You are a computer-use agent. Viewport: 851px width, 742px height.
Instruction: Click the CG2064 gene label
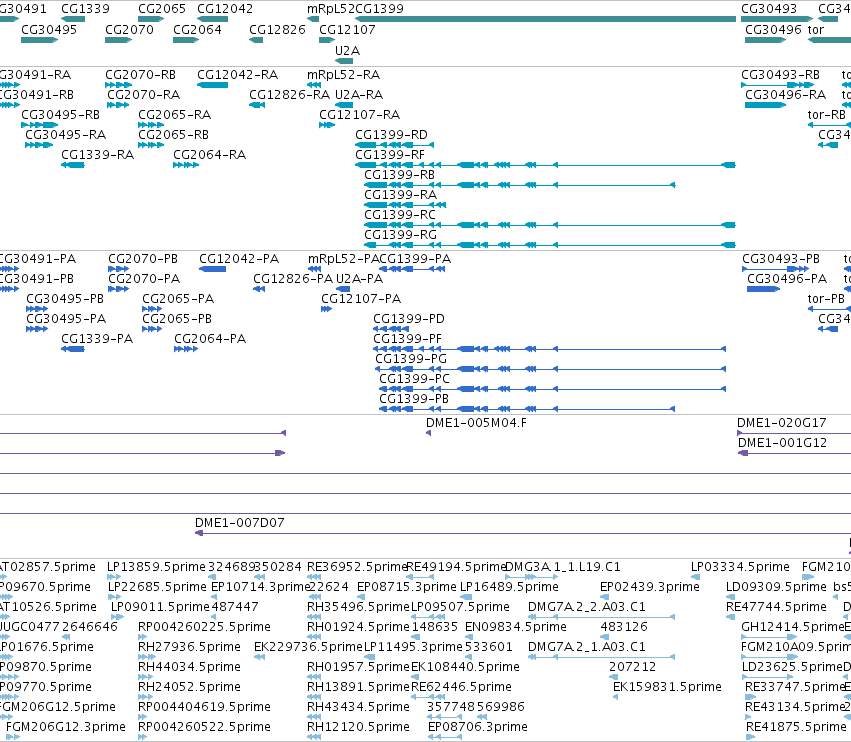pyautogui.click(x=197, y=30)
